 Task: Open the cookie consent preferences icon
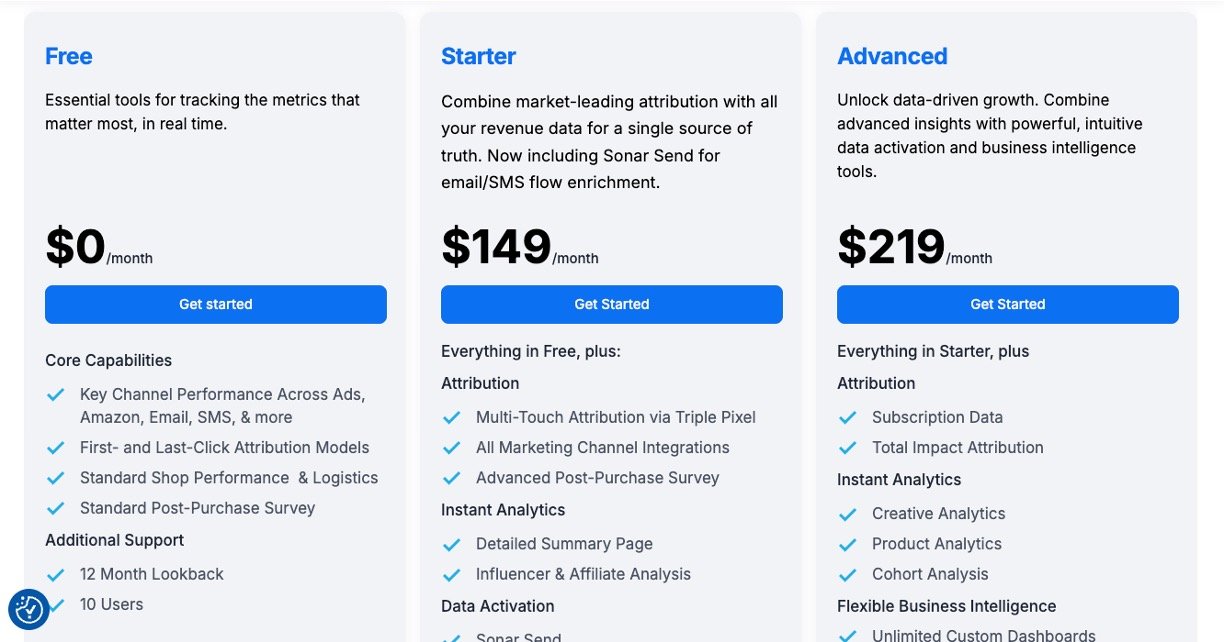29,609
